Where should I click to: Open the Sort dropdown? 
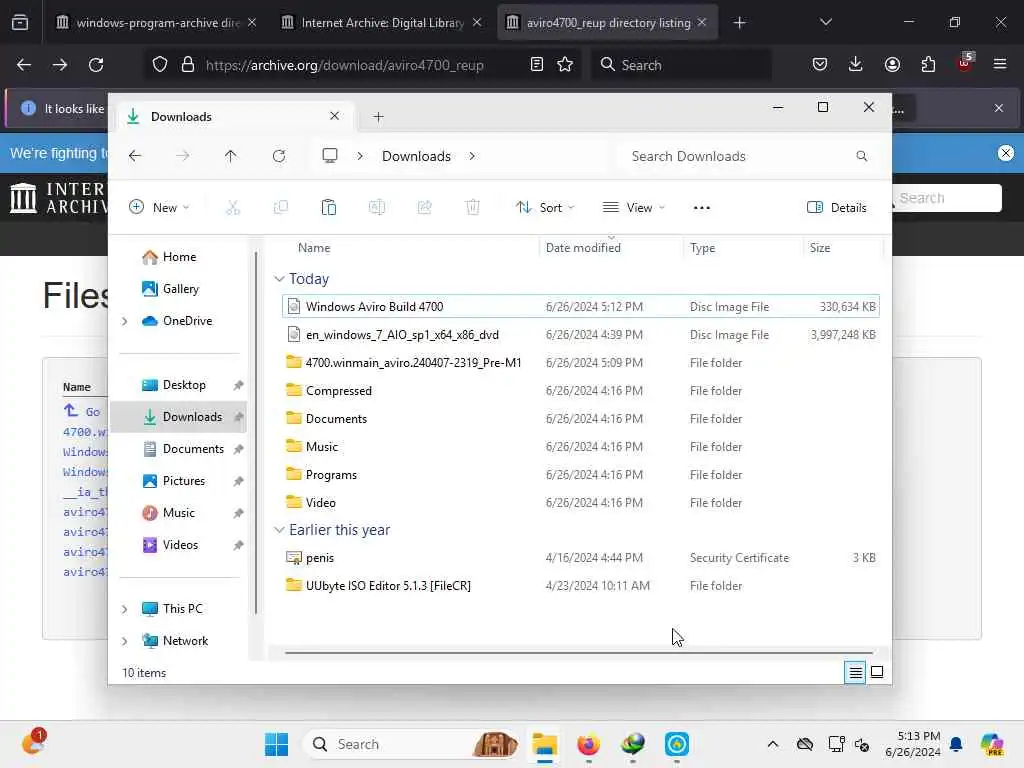545,208
